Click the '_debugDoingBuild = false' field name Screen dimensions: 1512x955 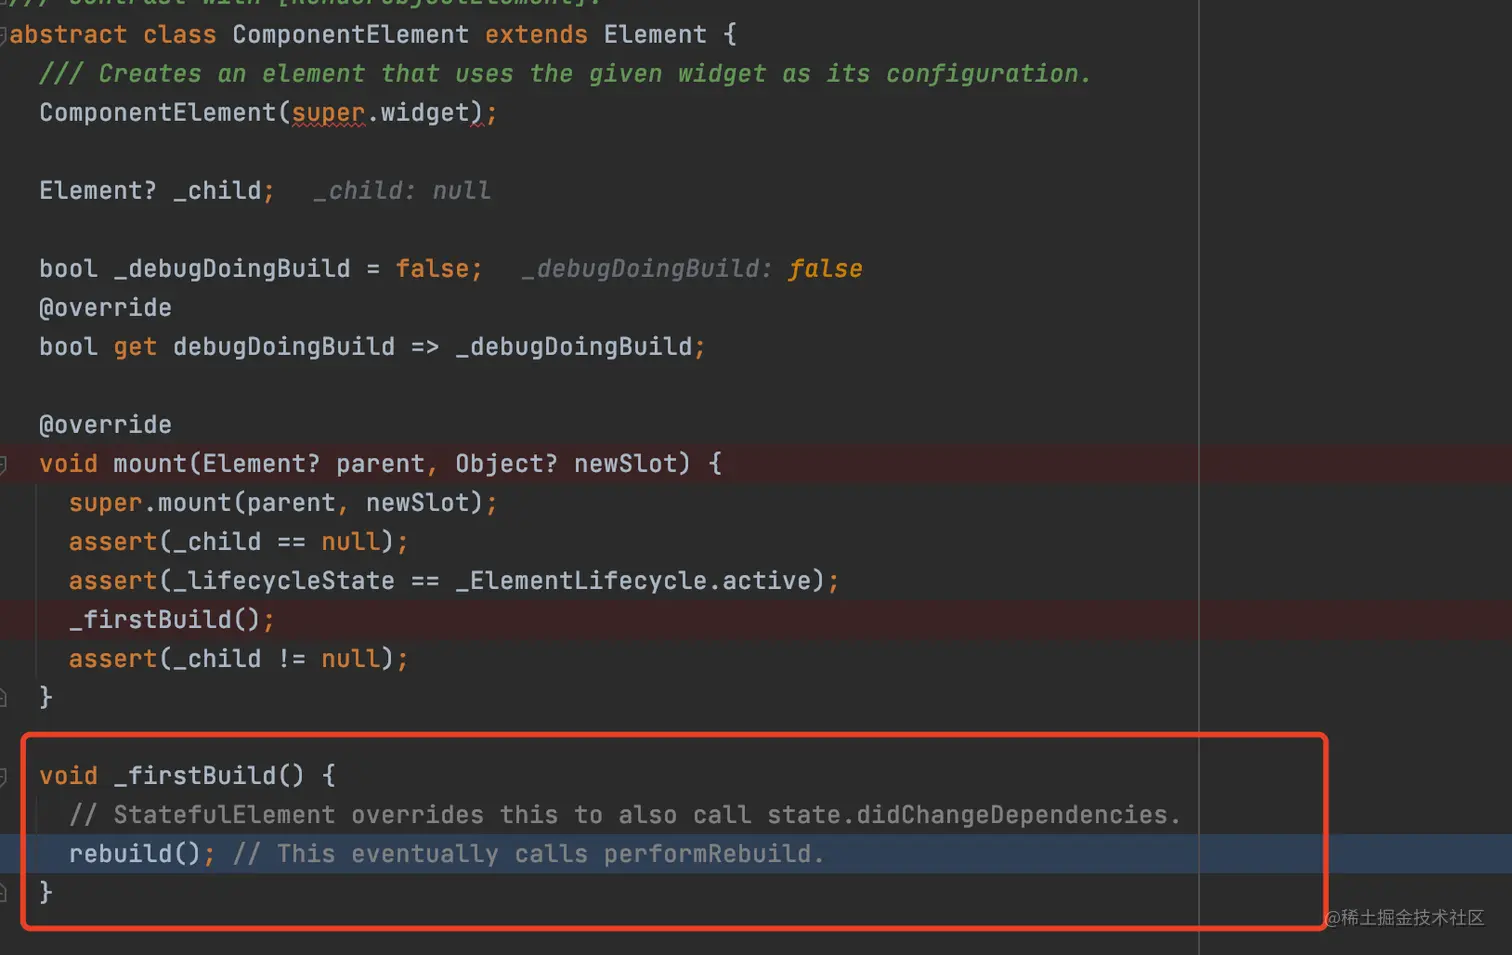(232, 269)
